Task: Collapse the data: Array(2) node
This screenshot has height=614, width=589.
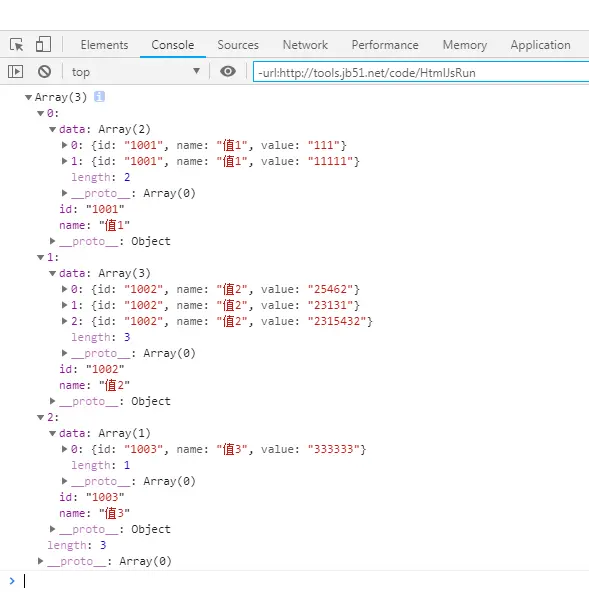Action: [x=52, y=129]
